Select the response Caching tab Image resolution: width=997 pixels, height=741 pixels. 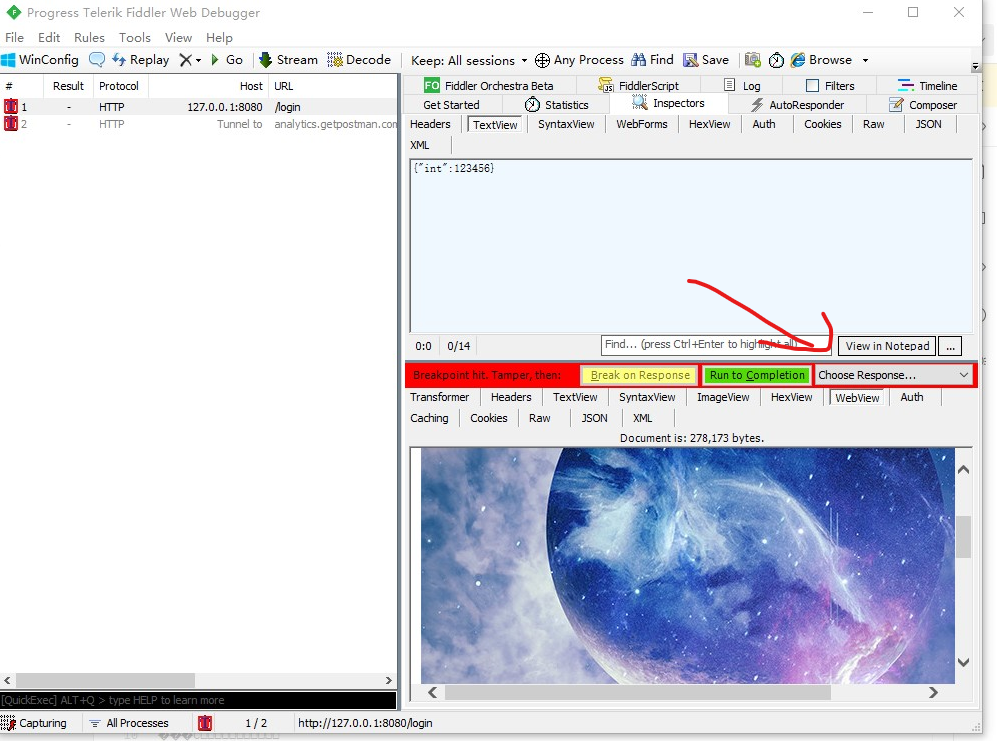point(429,418)
